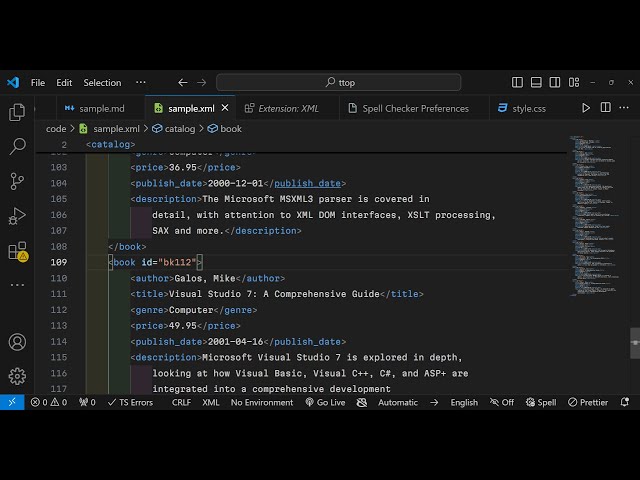Toggle the bottom panel layout button
This screenshot has height=480, width=640.
[x=537, y=82]
